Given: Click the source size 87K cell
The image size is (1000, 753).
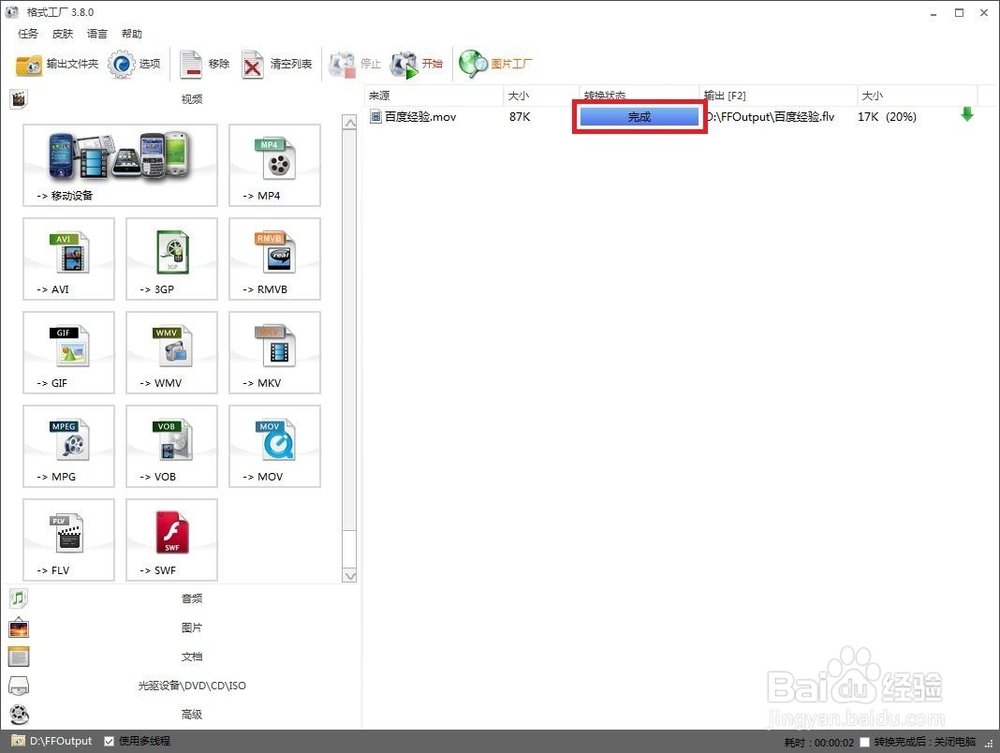Looking at the screenshot, I should pyautogui.click(x=519, y=117).
